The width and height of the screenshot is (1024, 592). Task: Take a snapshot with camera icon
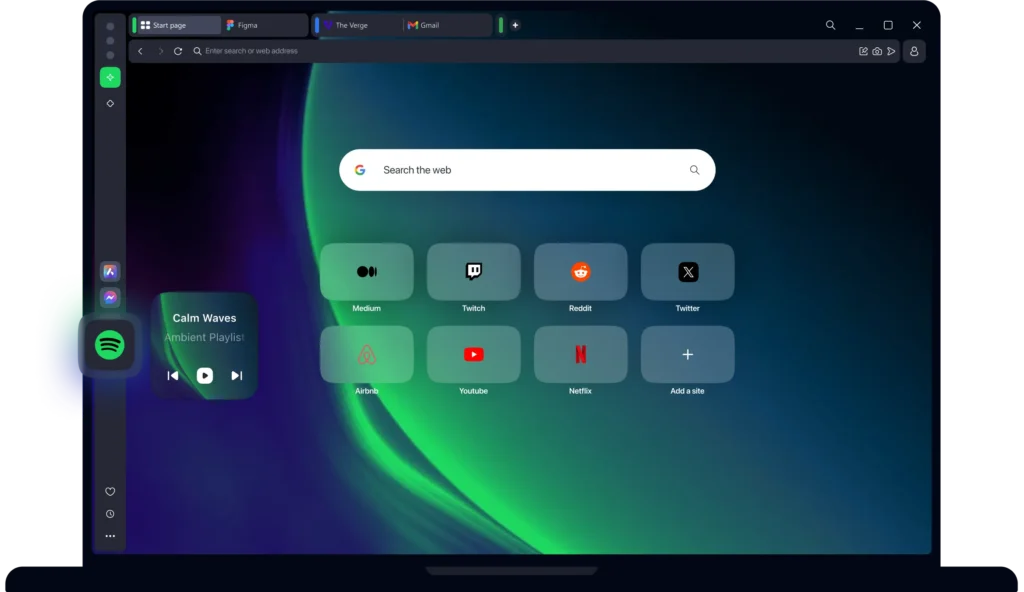[877, 51]
